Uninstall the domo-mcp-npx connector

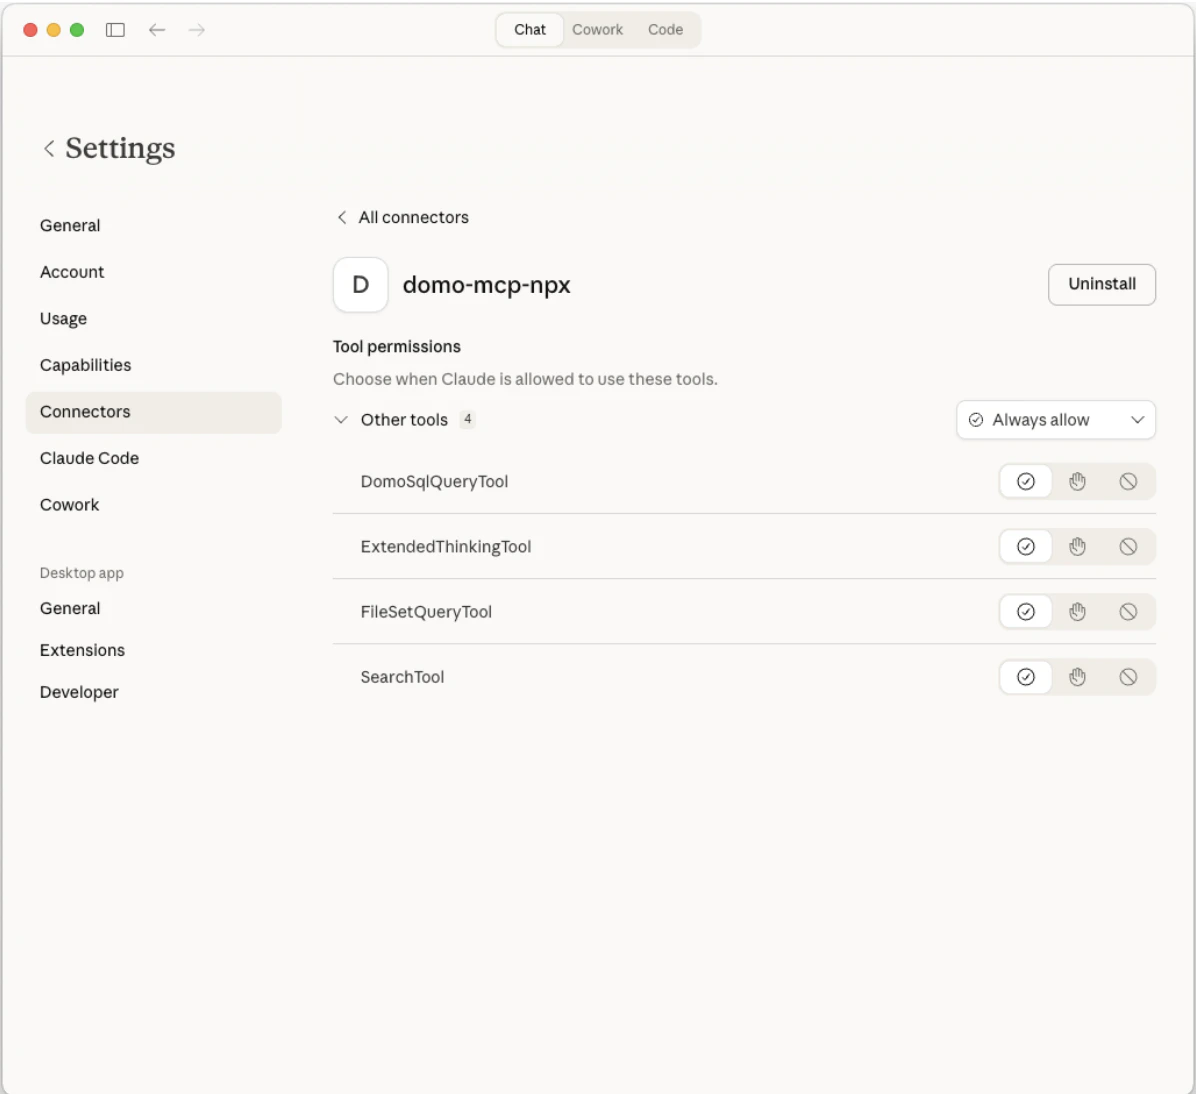tap(1101, 285)
